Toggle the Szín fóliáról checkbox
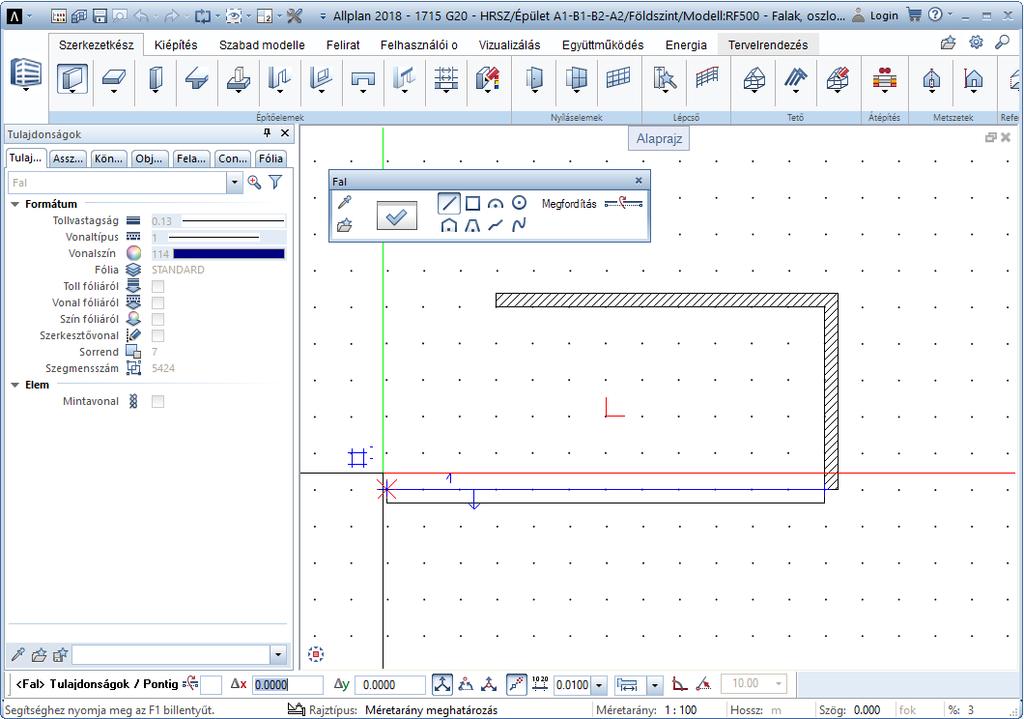 tap(157, 319)
